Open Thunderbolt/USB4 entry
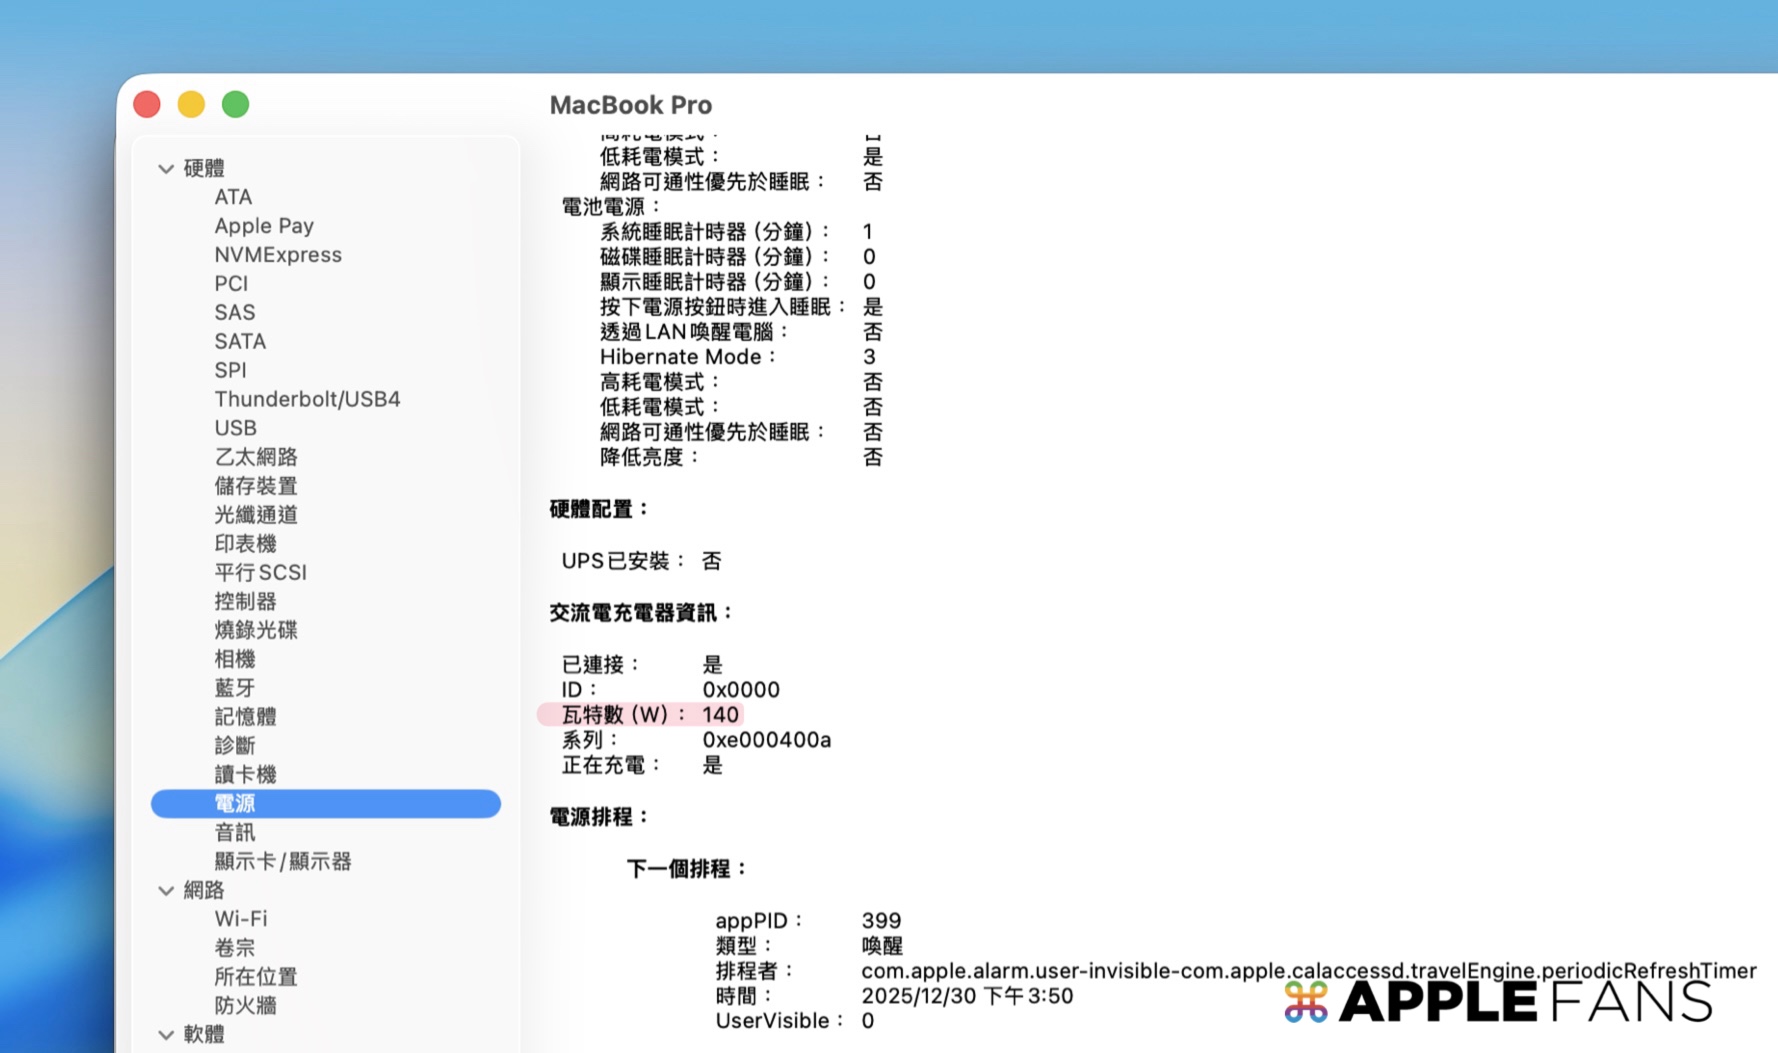1778x1053 pixels. 307,399
